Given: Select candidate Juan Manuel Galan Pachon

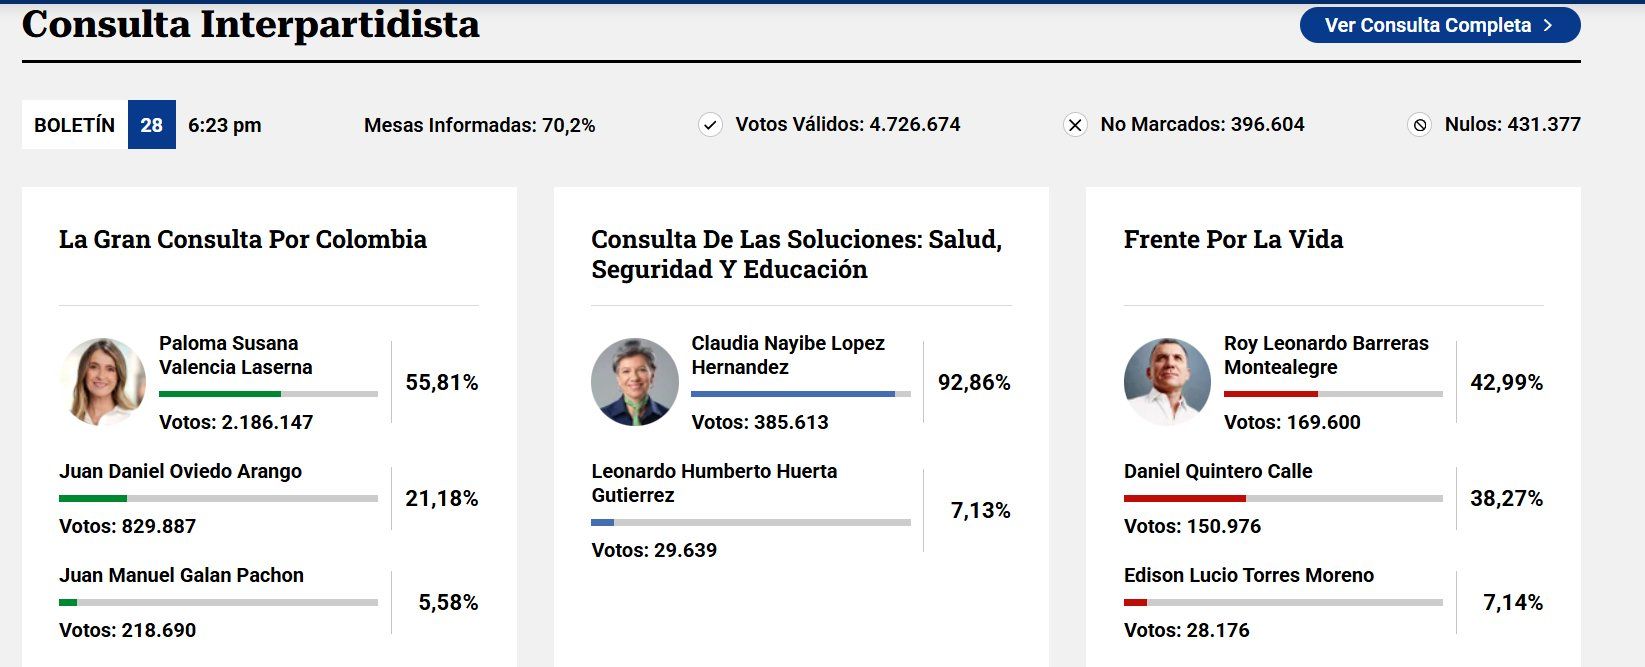Looking at the screenshot, I should click(180, 575).
